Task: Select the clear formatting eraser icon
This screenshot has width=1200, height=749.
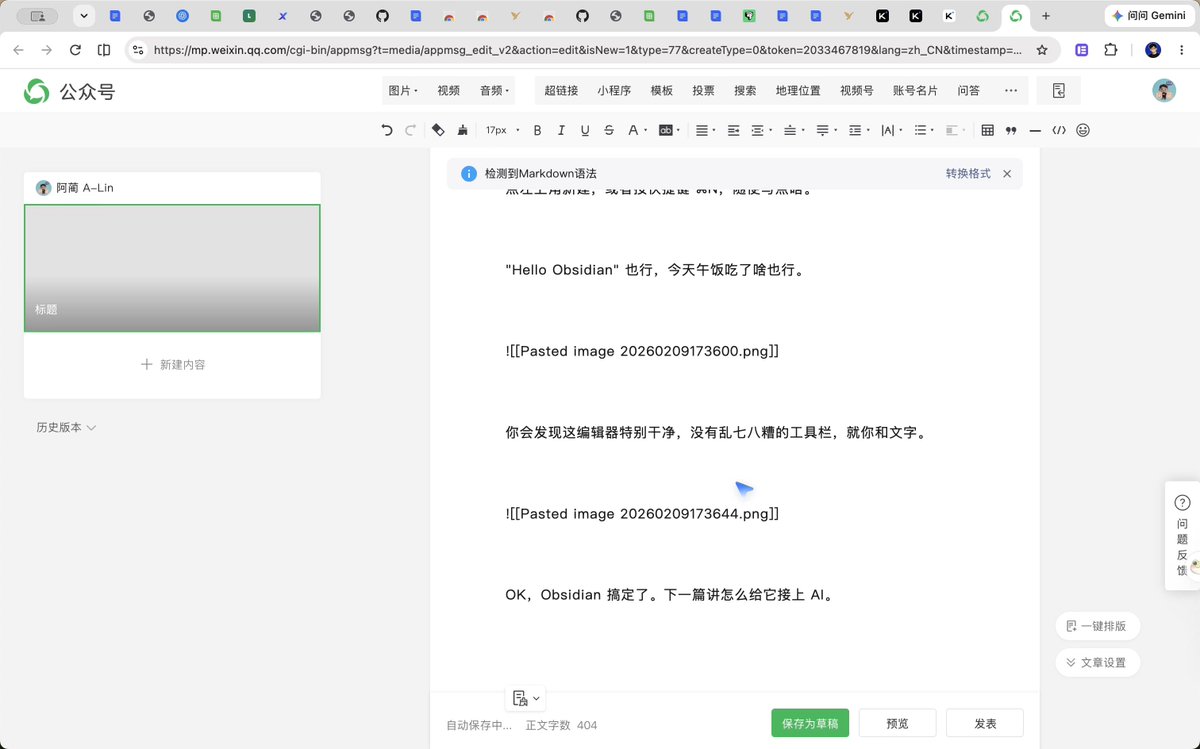Action: point(438,130)
